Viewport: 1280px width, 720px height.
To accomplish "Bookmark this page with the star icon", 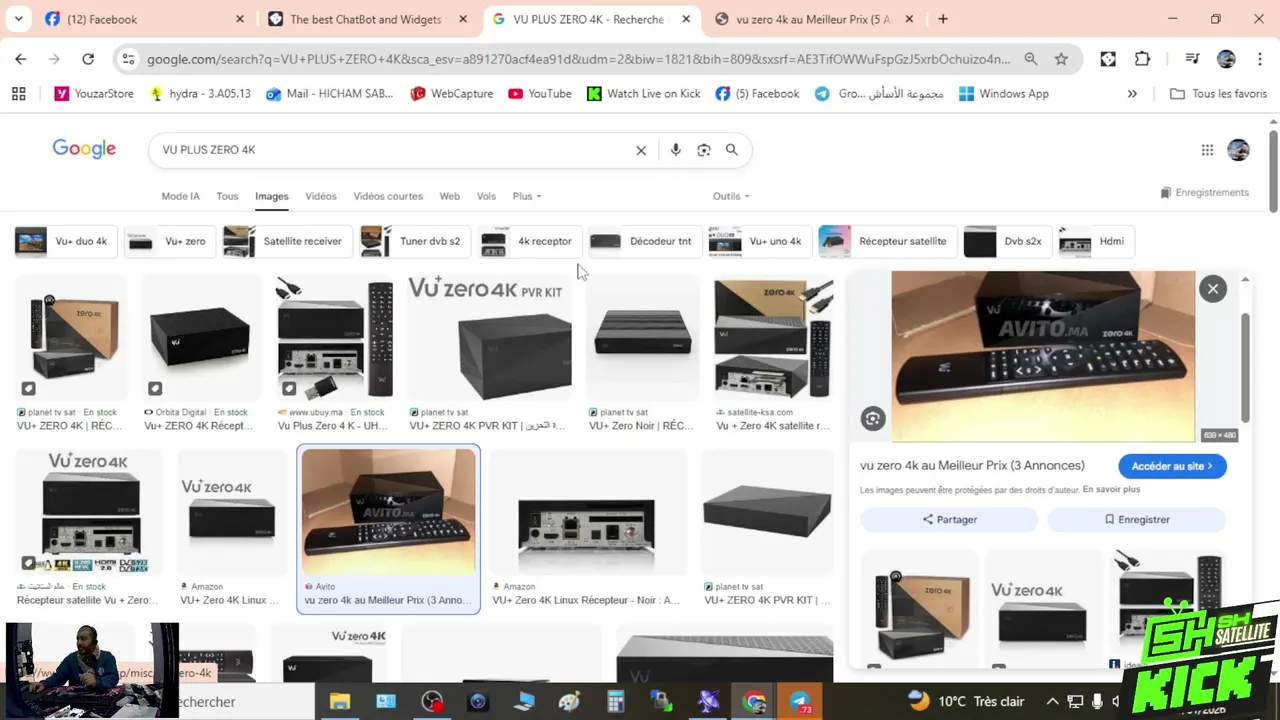I will click(1061, 59).
